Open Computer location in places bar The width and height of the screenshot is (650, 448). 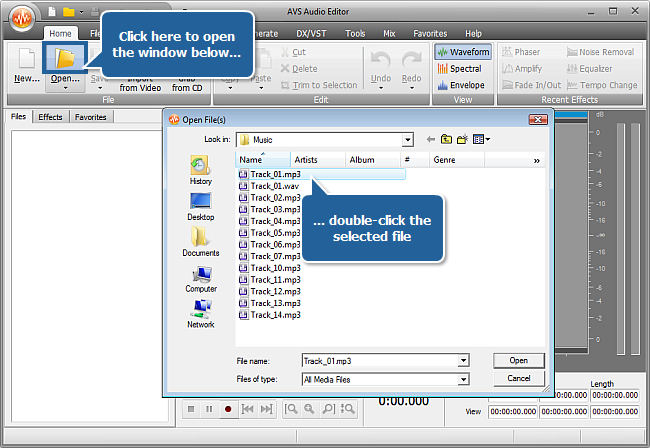click(201, 278)
